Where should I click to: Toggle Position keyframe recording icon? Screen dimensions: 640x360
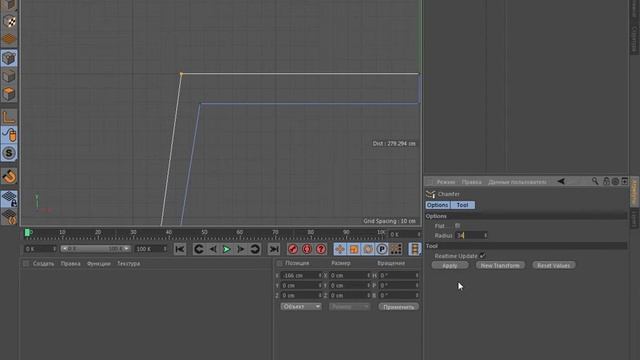click(x=340, y=249)
